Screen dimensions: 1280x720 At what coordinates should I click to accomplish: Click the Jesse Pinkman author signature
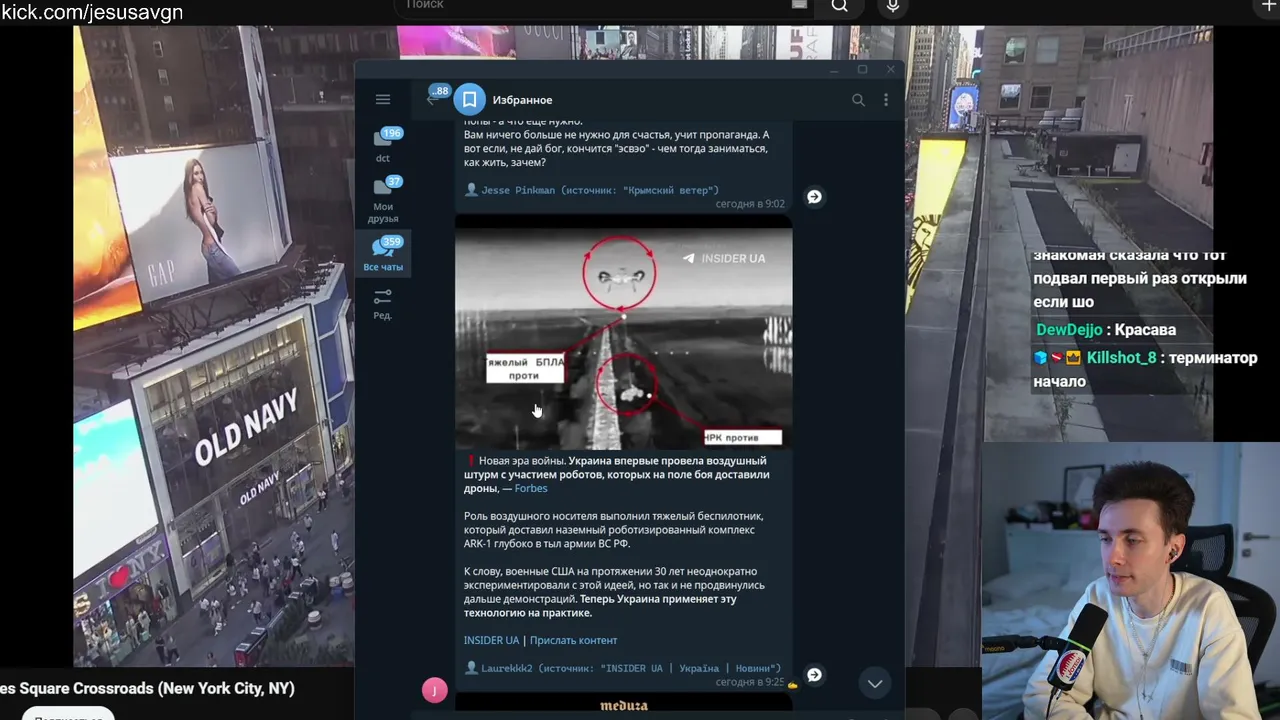tap(591, 190)
